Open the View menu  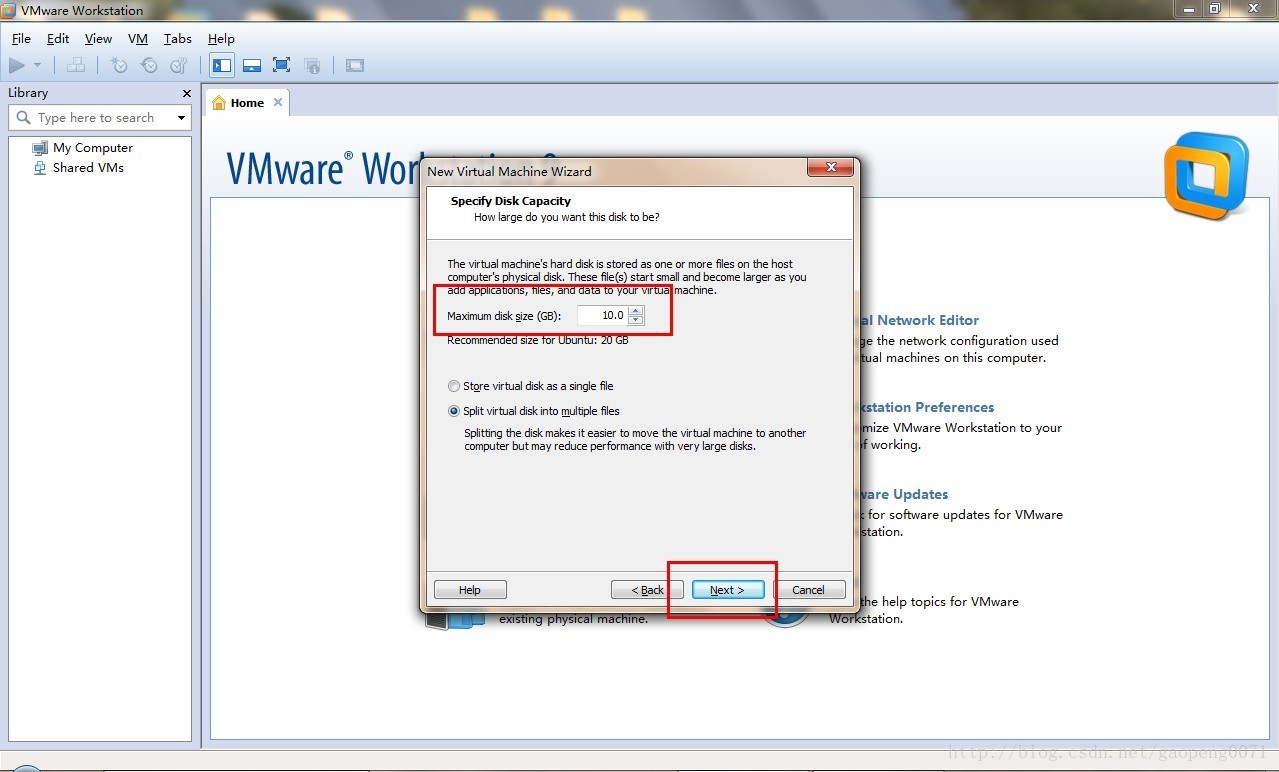click(x=98, y=38)
